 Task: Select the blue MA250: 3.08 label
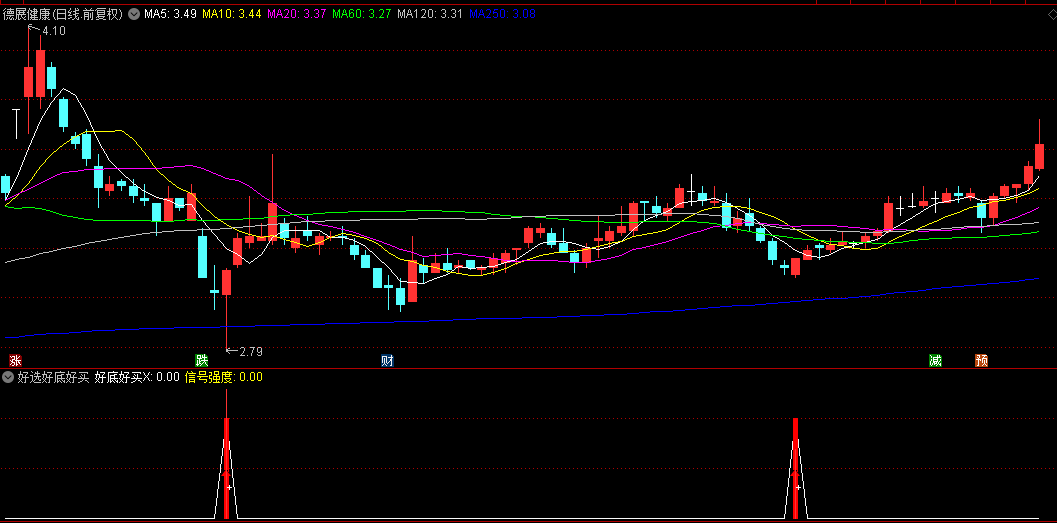pyautogui.click(x=502, y=13)
